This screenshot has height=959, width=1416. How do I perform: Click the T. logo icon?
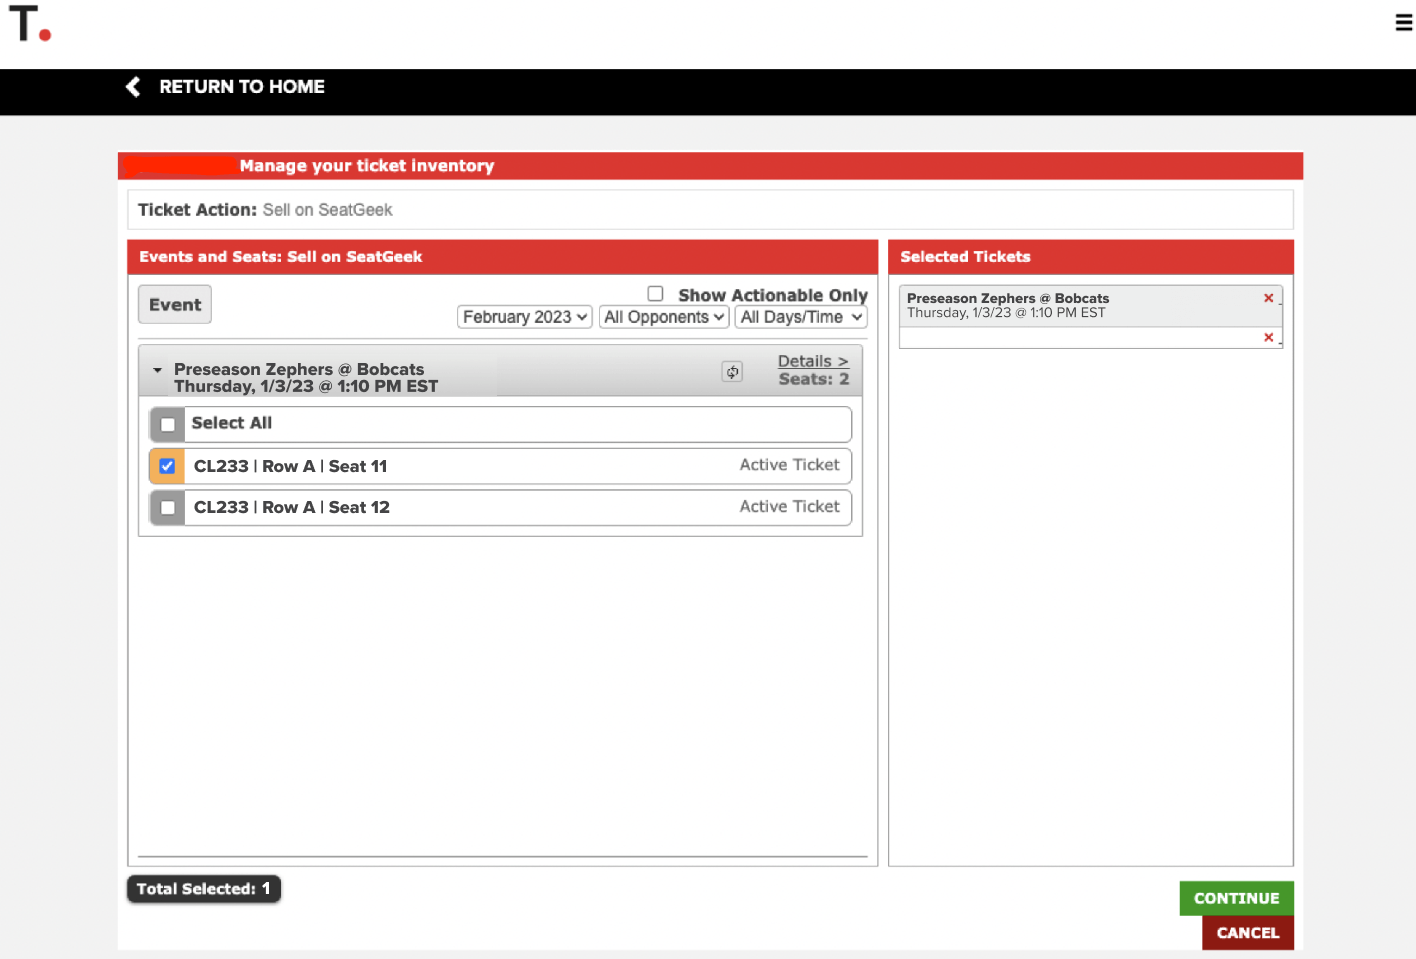[x=30, y=23]
